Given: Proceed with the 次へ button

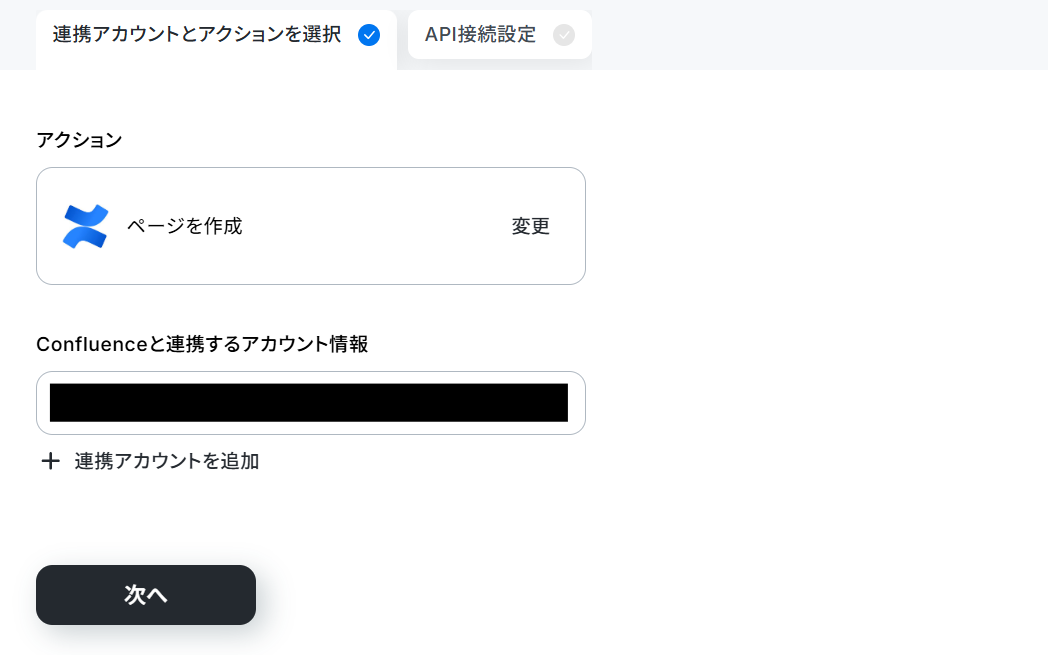Looking at the screenshot, I should click(146, 595).
